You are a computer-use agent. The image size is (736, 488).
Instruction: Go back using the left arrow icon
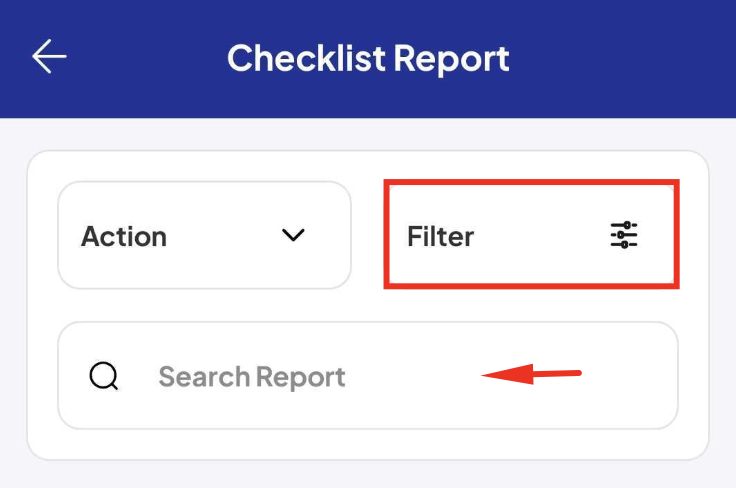tap(49, 56)
